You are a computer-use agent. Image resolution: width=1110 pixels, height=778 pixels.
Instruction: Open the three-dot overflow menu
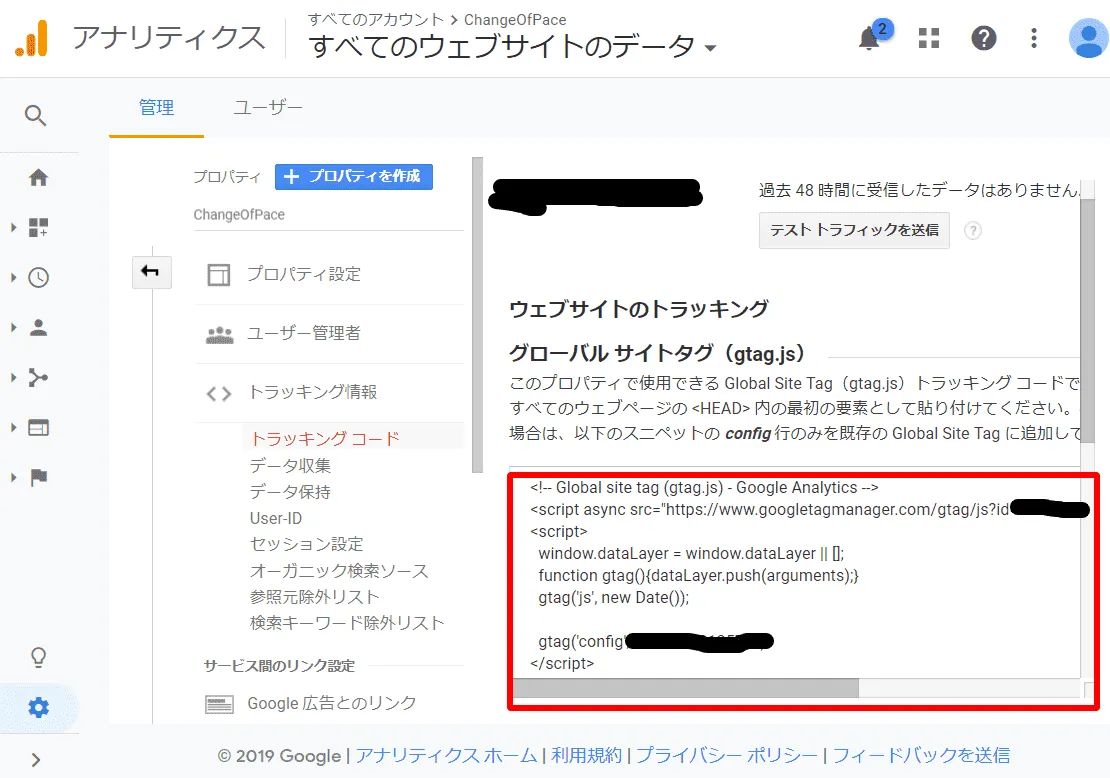(x=1033, y=37)
